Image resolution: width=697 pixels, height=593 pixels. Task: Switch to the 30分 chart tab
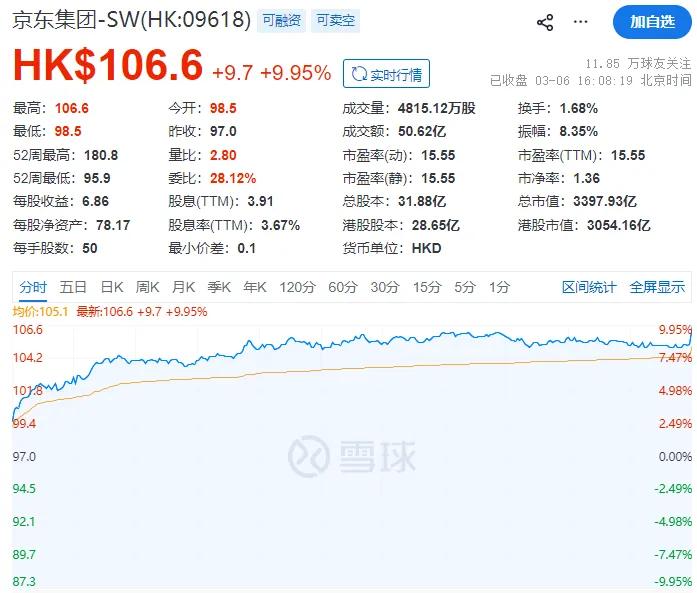pos(385,287)
